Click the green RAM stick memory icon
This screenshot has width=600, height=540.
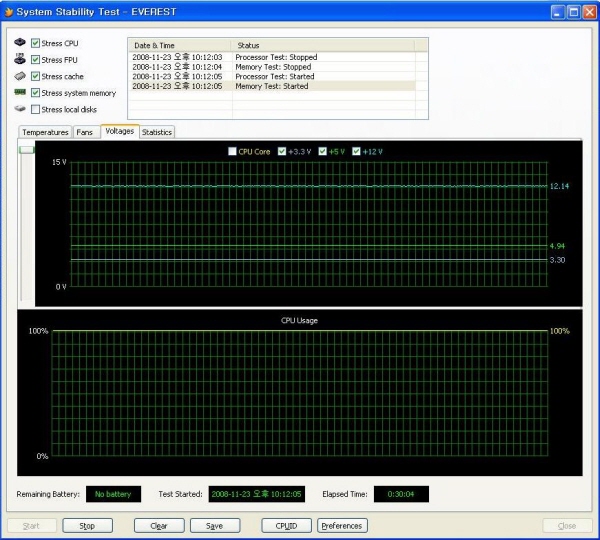point(20,92)
